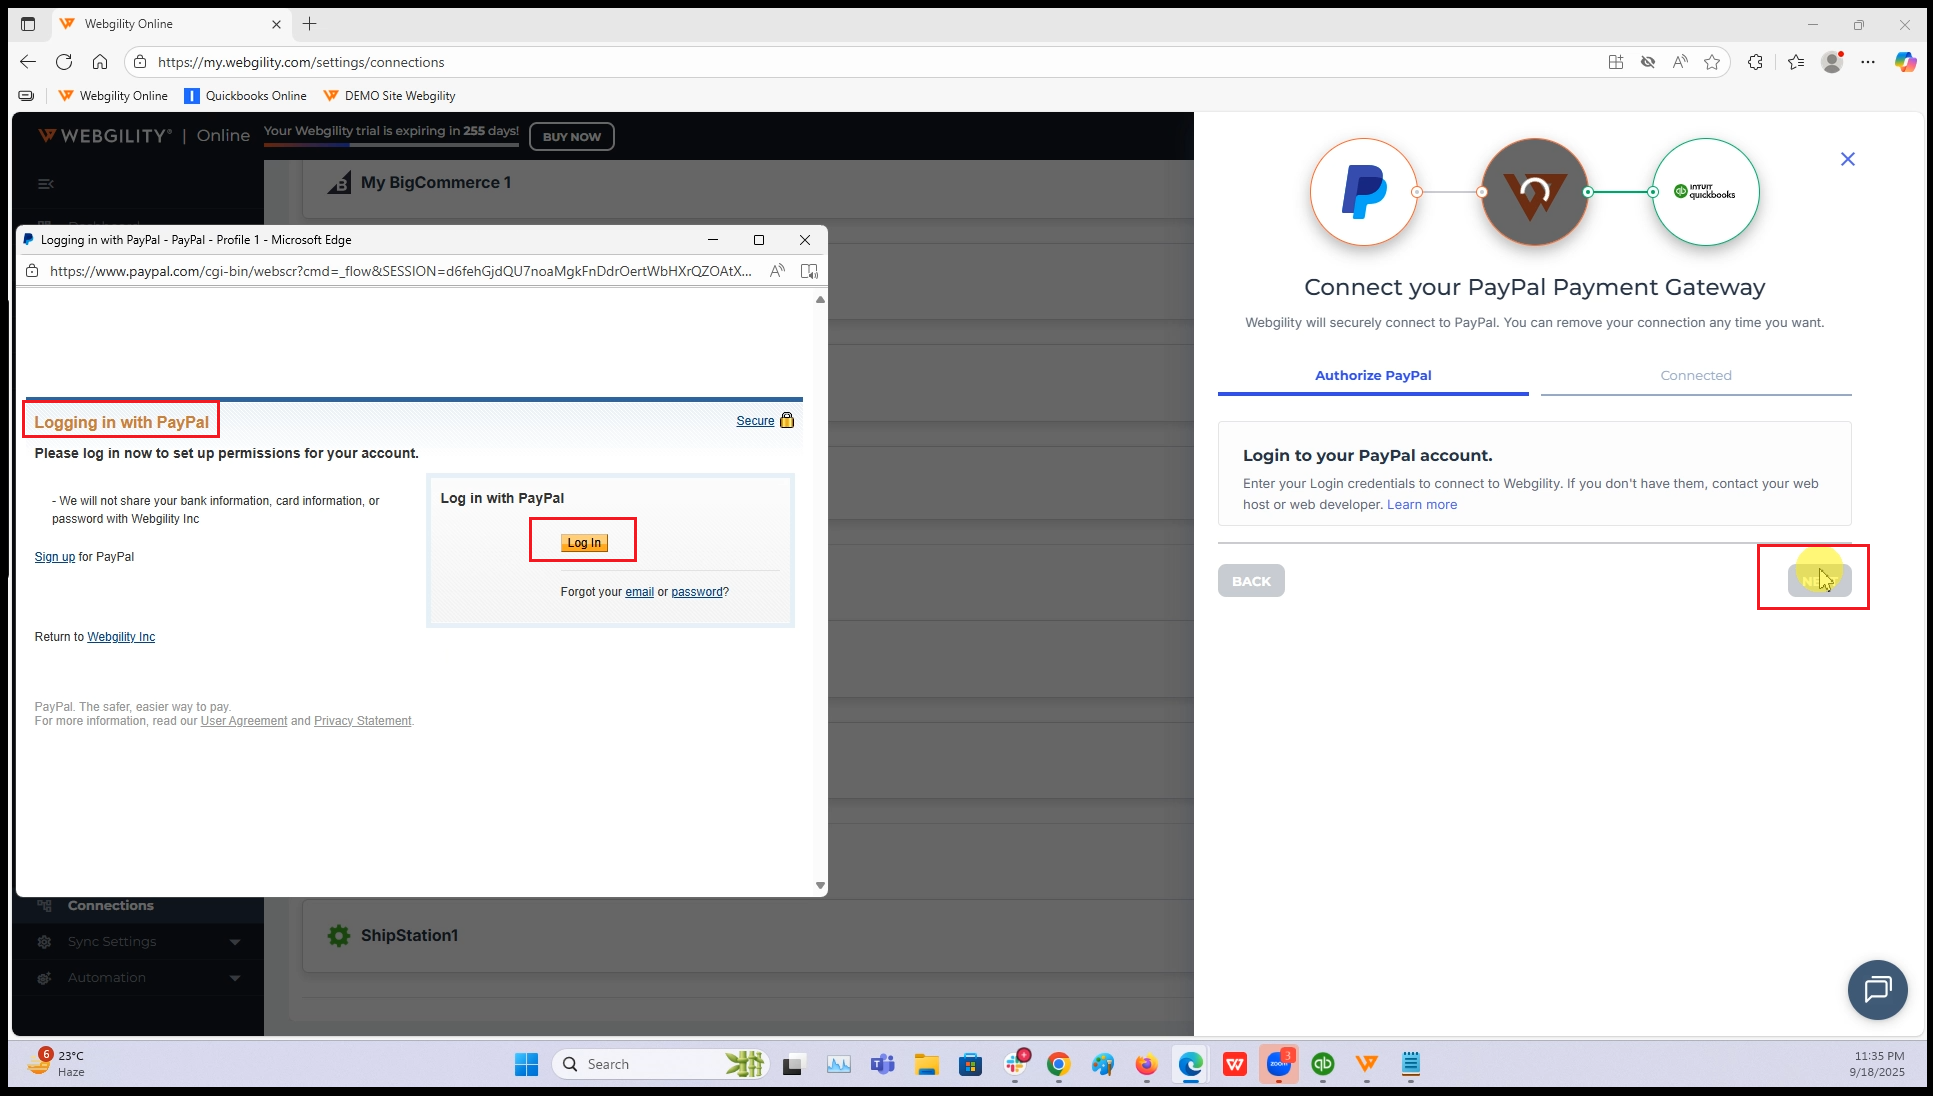Click the Sync Settings gear icon
The width and height of the screenshot is (1933, 1096).
44,942
